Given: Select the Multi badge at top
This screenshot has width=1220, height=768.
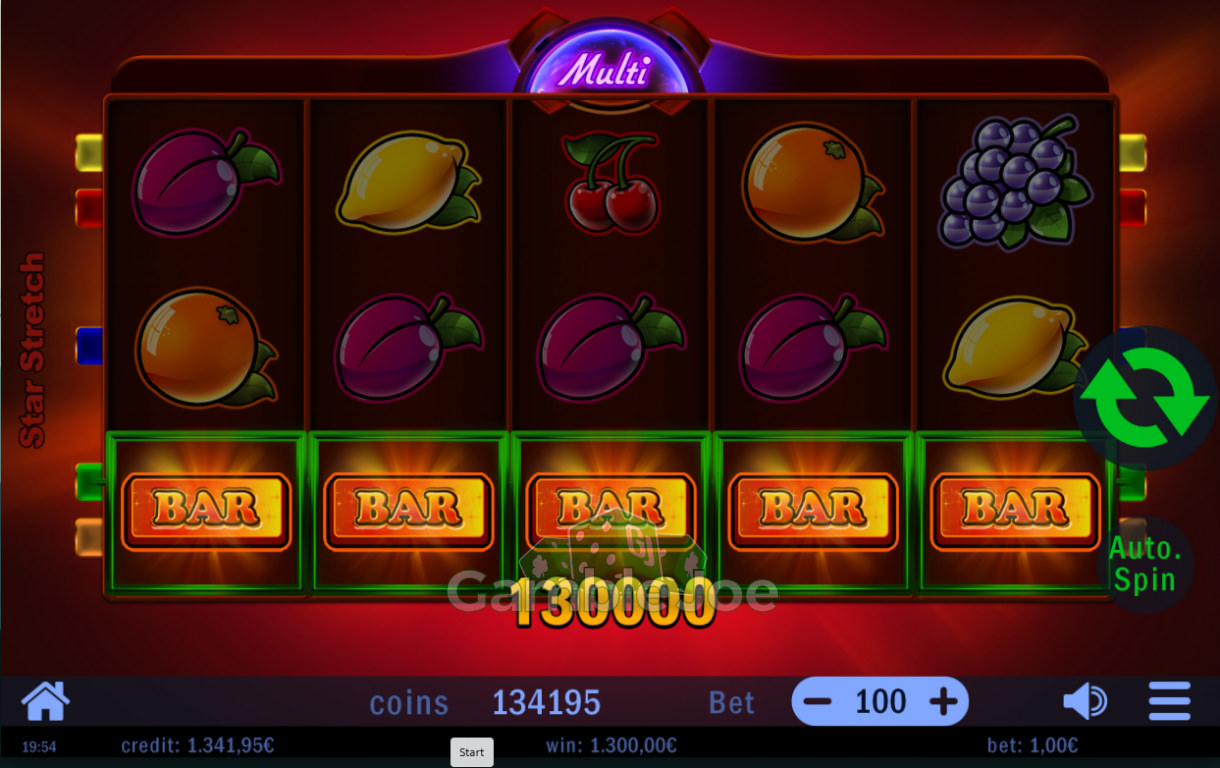Looking at the screenshot, I should click(604, 70).
